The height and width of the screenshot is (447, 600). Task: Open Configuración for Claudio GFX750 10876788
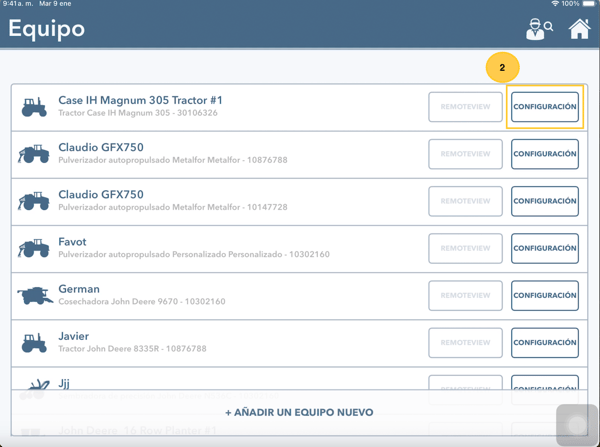545,154
